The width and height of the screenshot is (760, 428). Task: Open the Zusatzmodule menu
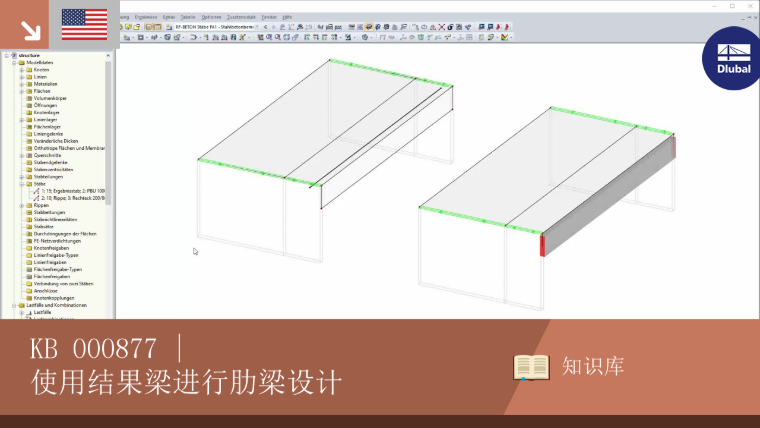241,17
